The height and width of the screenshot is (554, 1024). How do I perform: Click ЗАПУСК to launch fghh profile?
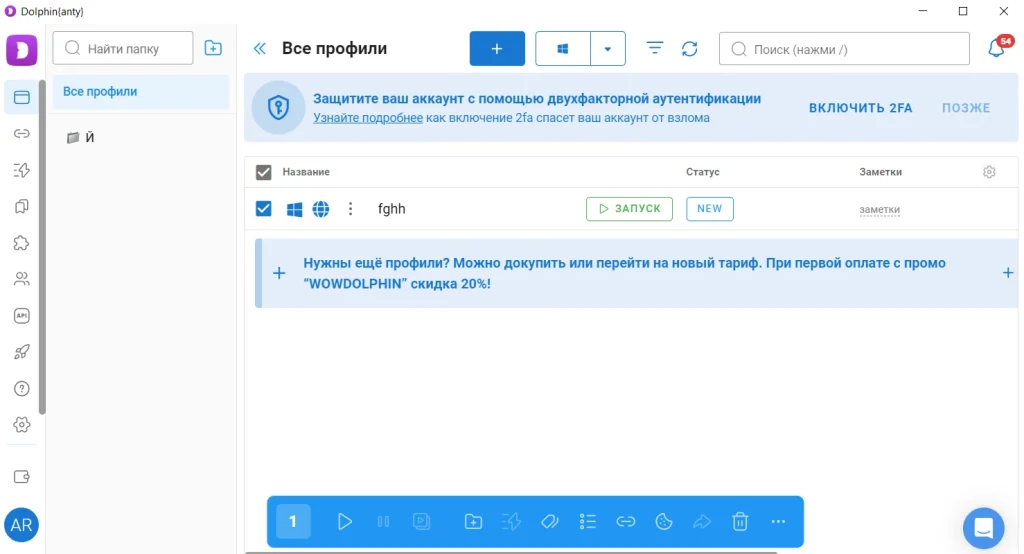click(x=630, y=209)
